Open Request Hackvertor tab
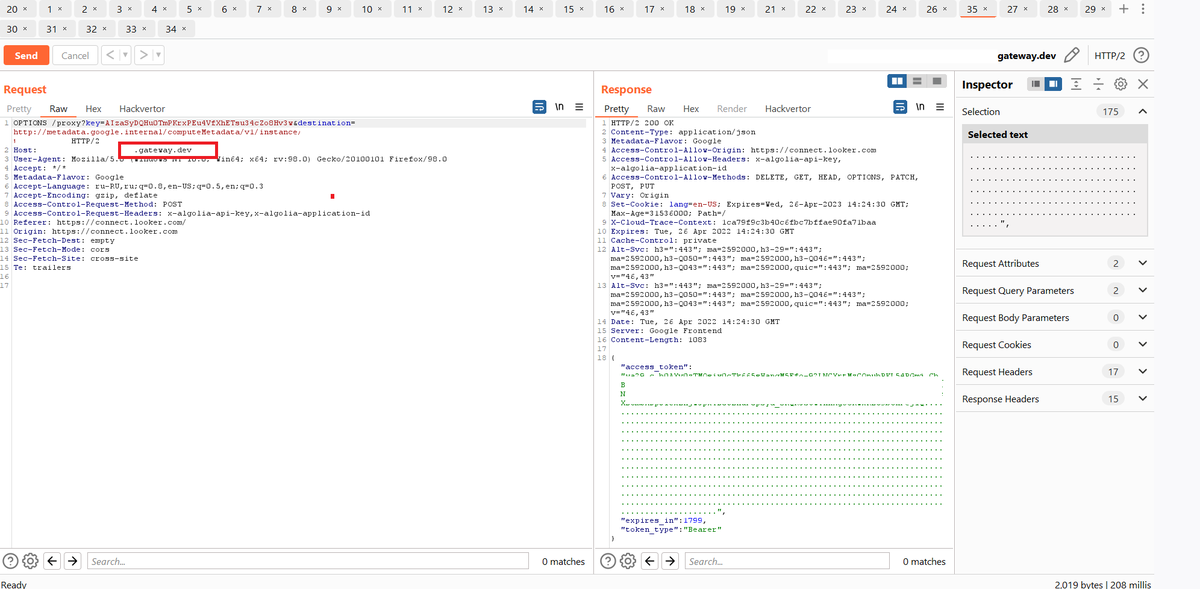The image size is (1200, 589). tap(142, 108)
